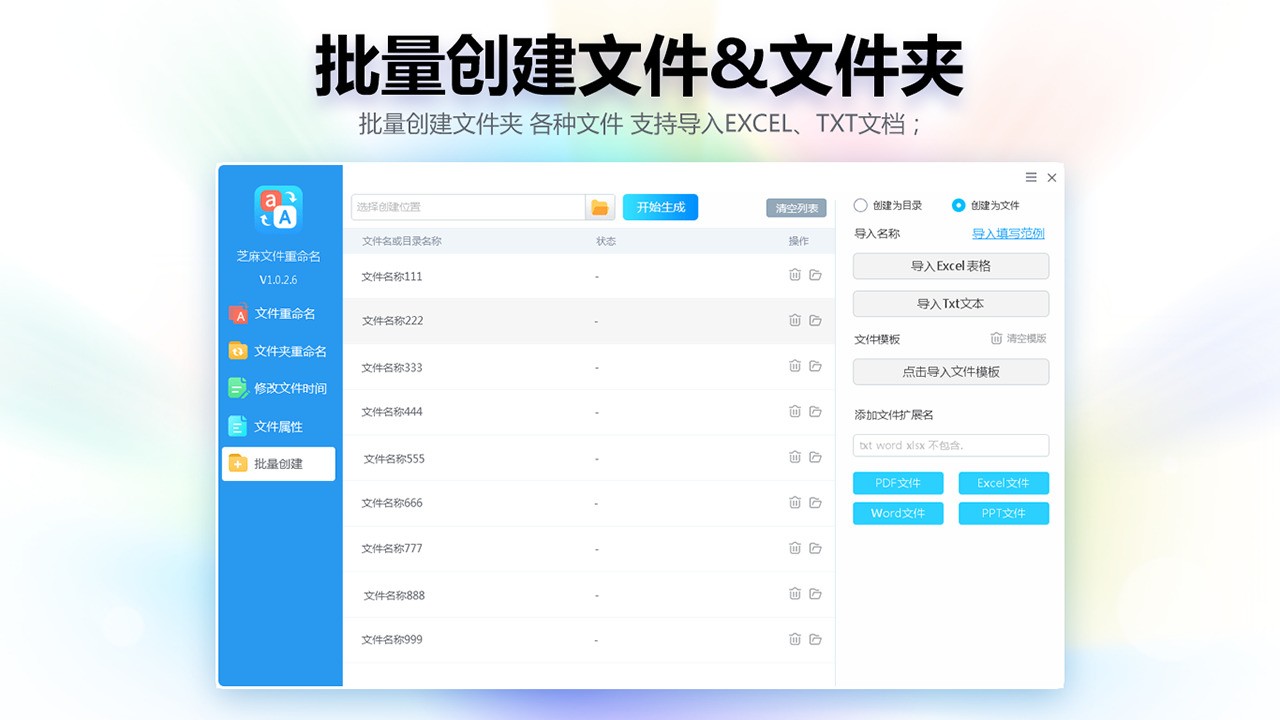1280x720 pixels.
Task: Select the 批量创建 sidebar entry
Action: tap(283, 463)
